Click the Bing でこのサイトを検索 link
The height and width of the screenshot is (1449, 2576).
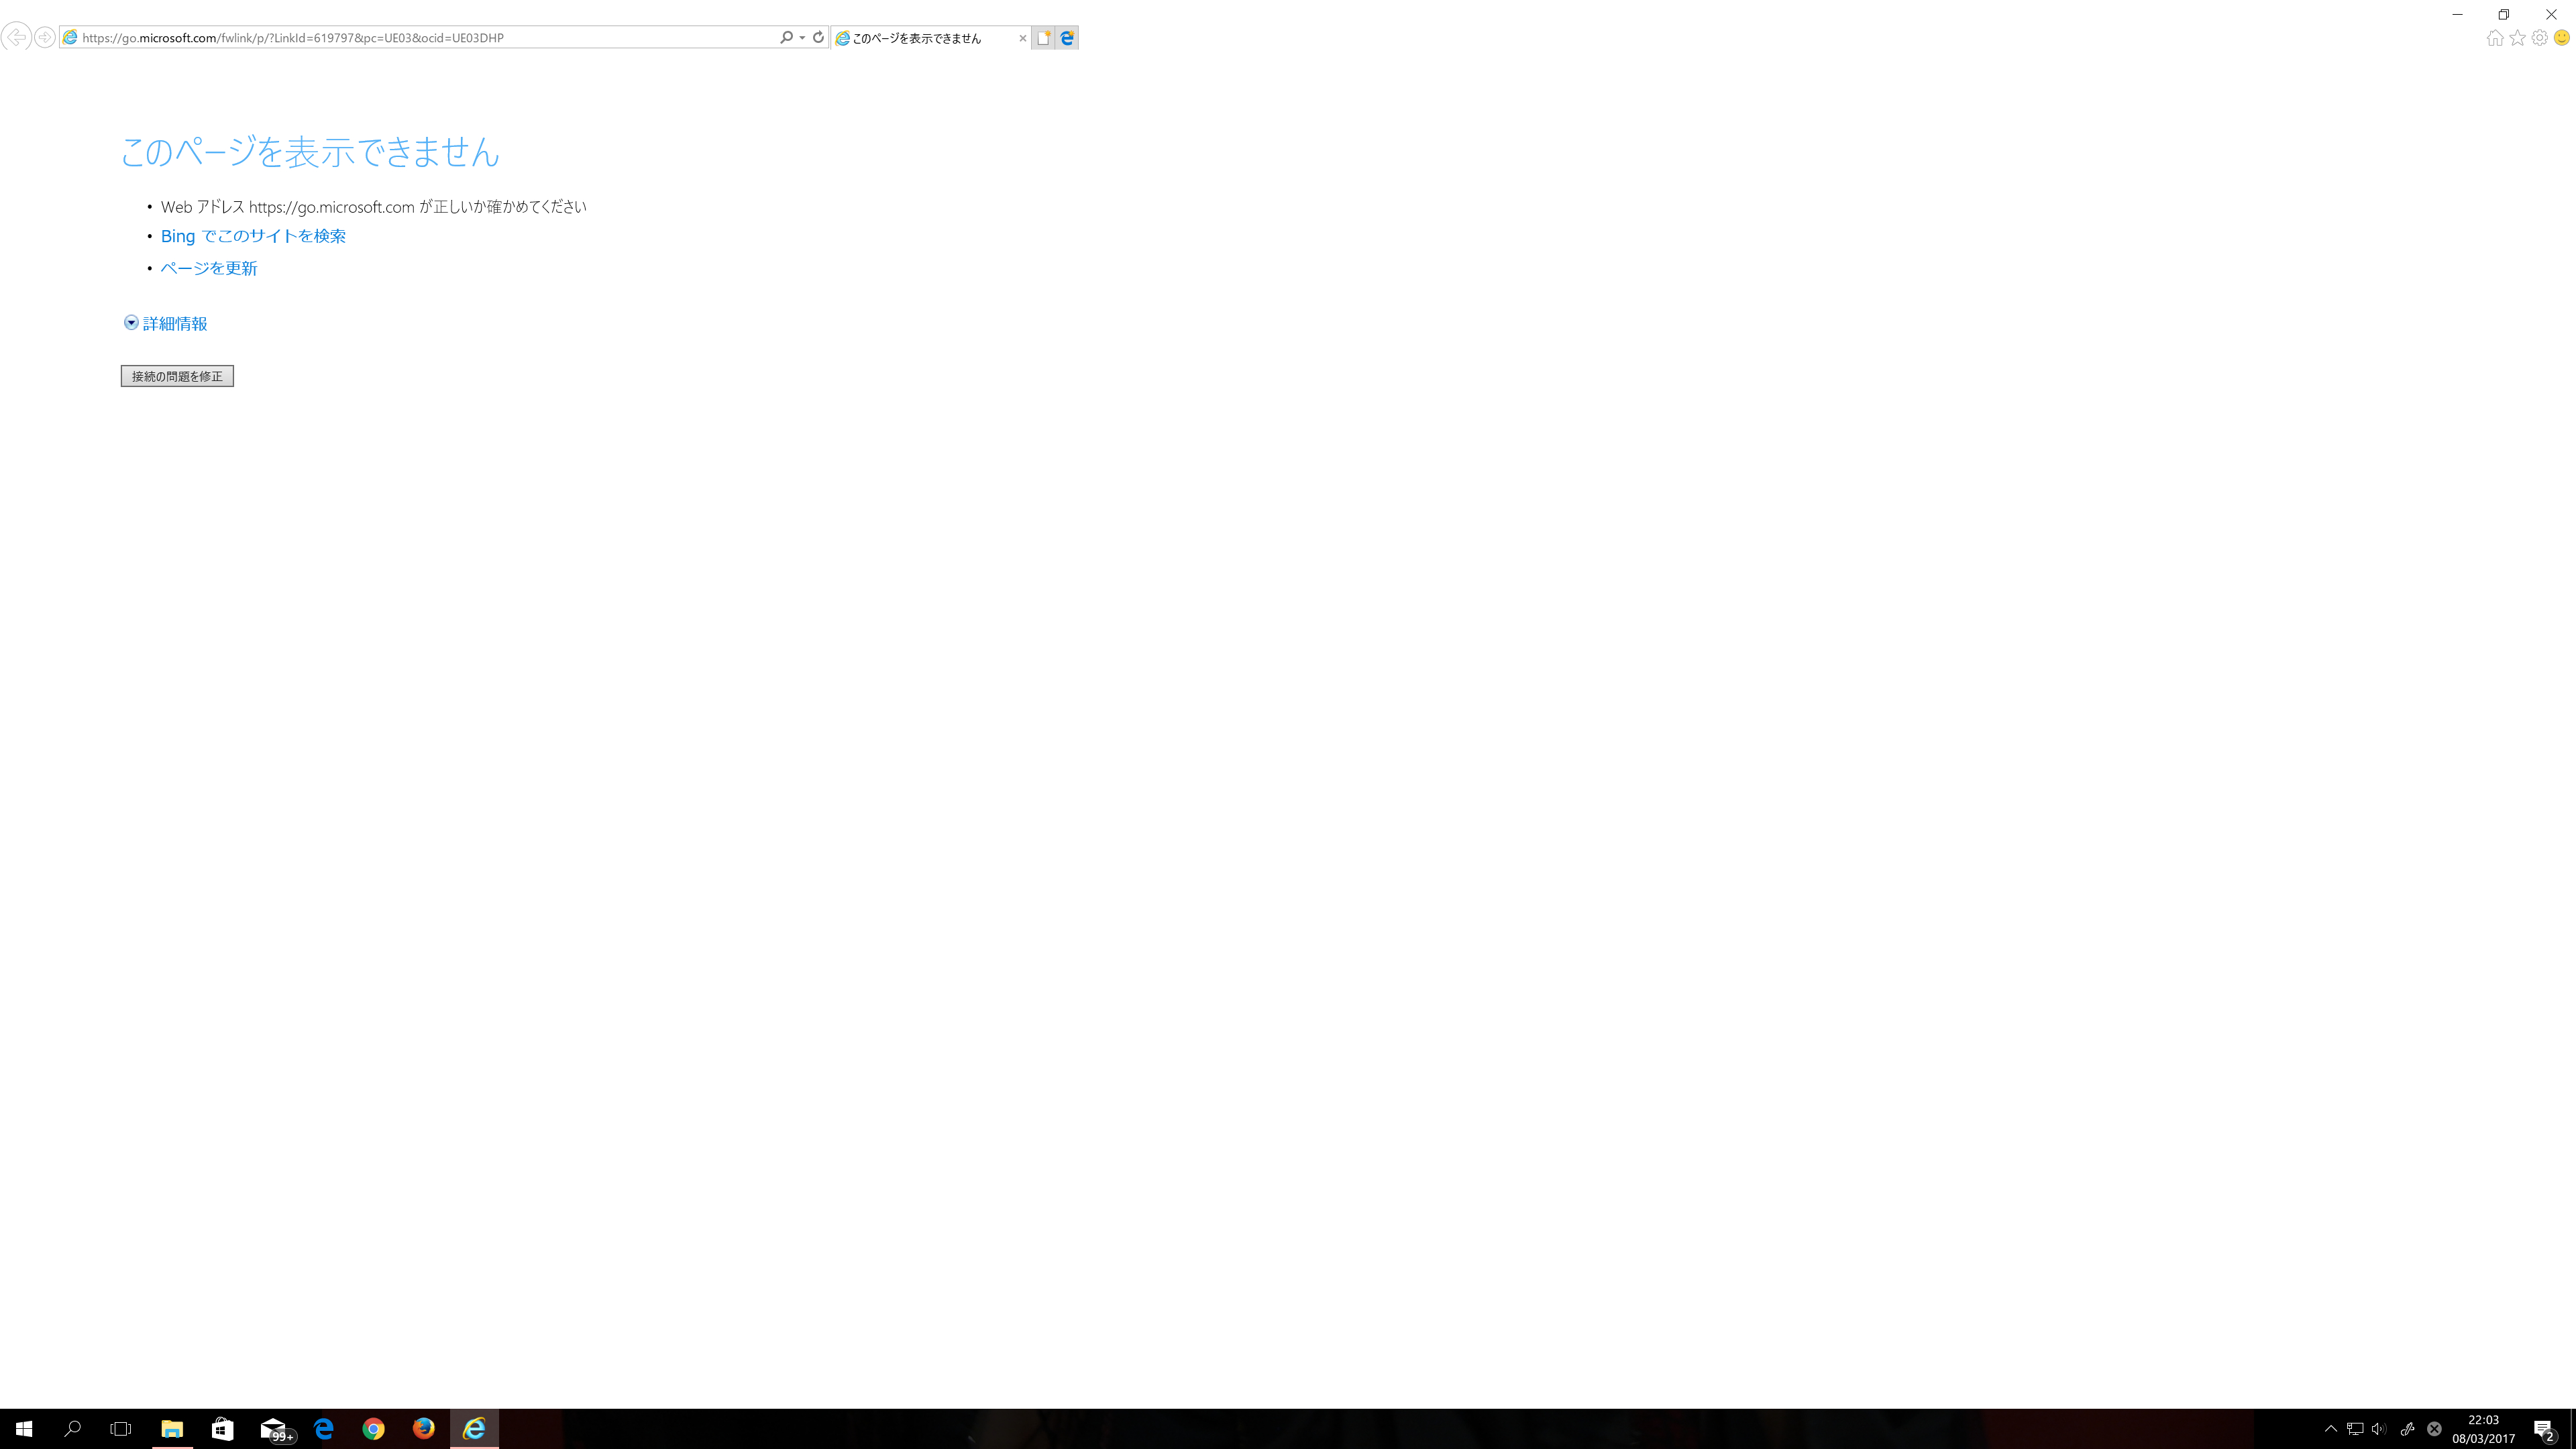coord(253,236)
